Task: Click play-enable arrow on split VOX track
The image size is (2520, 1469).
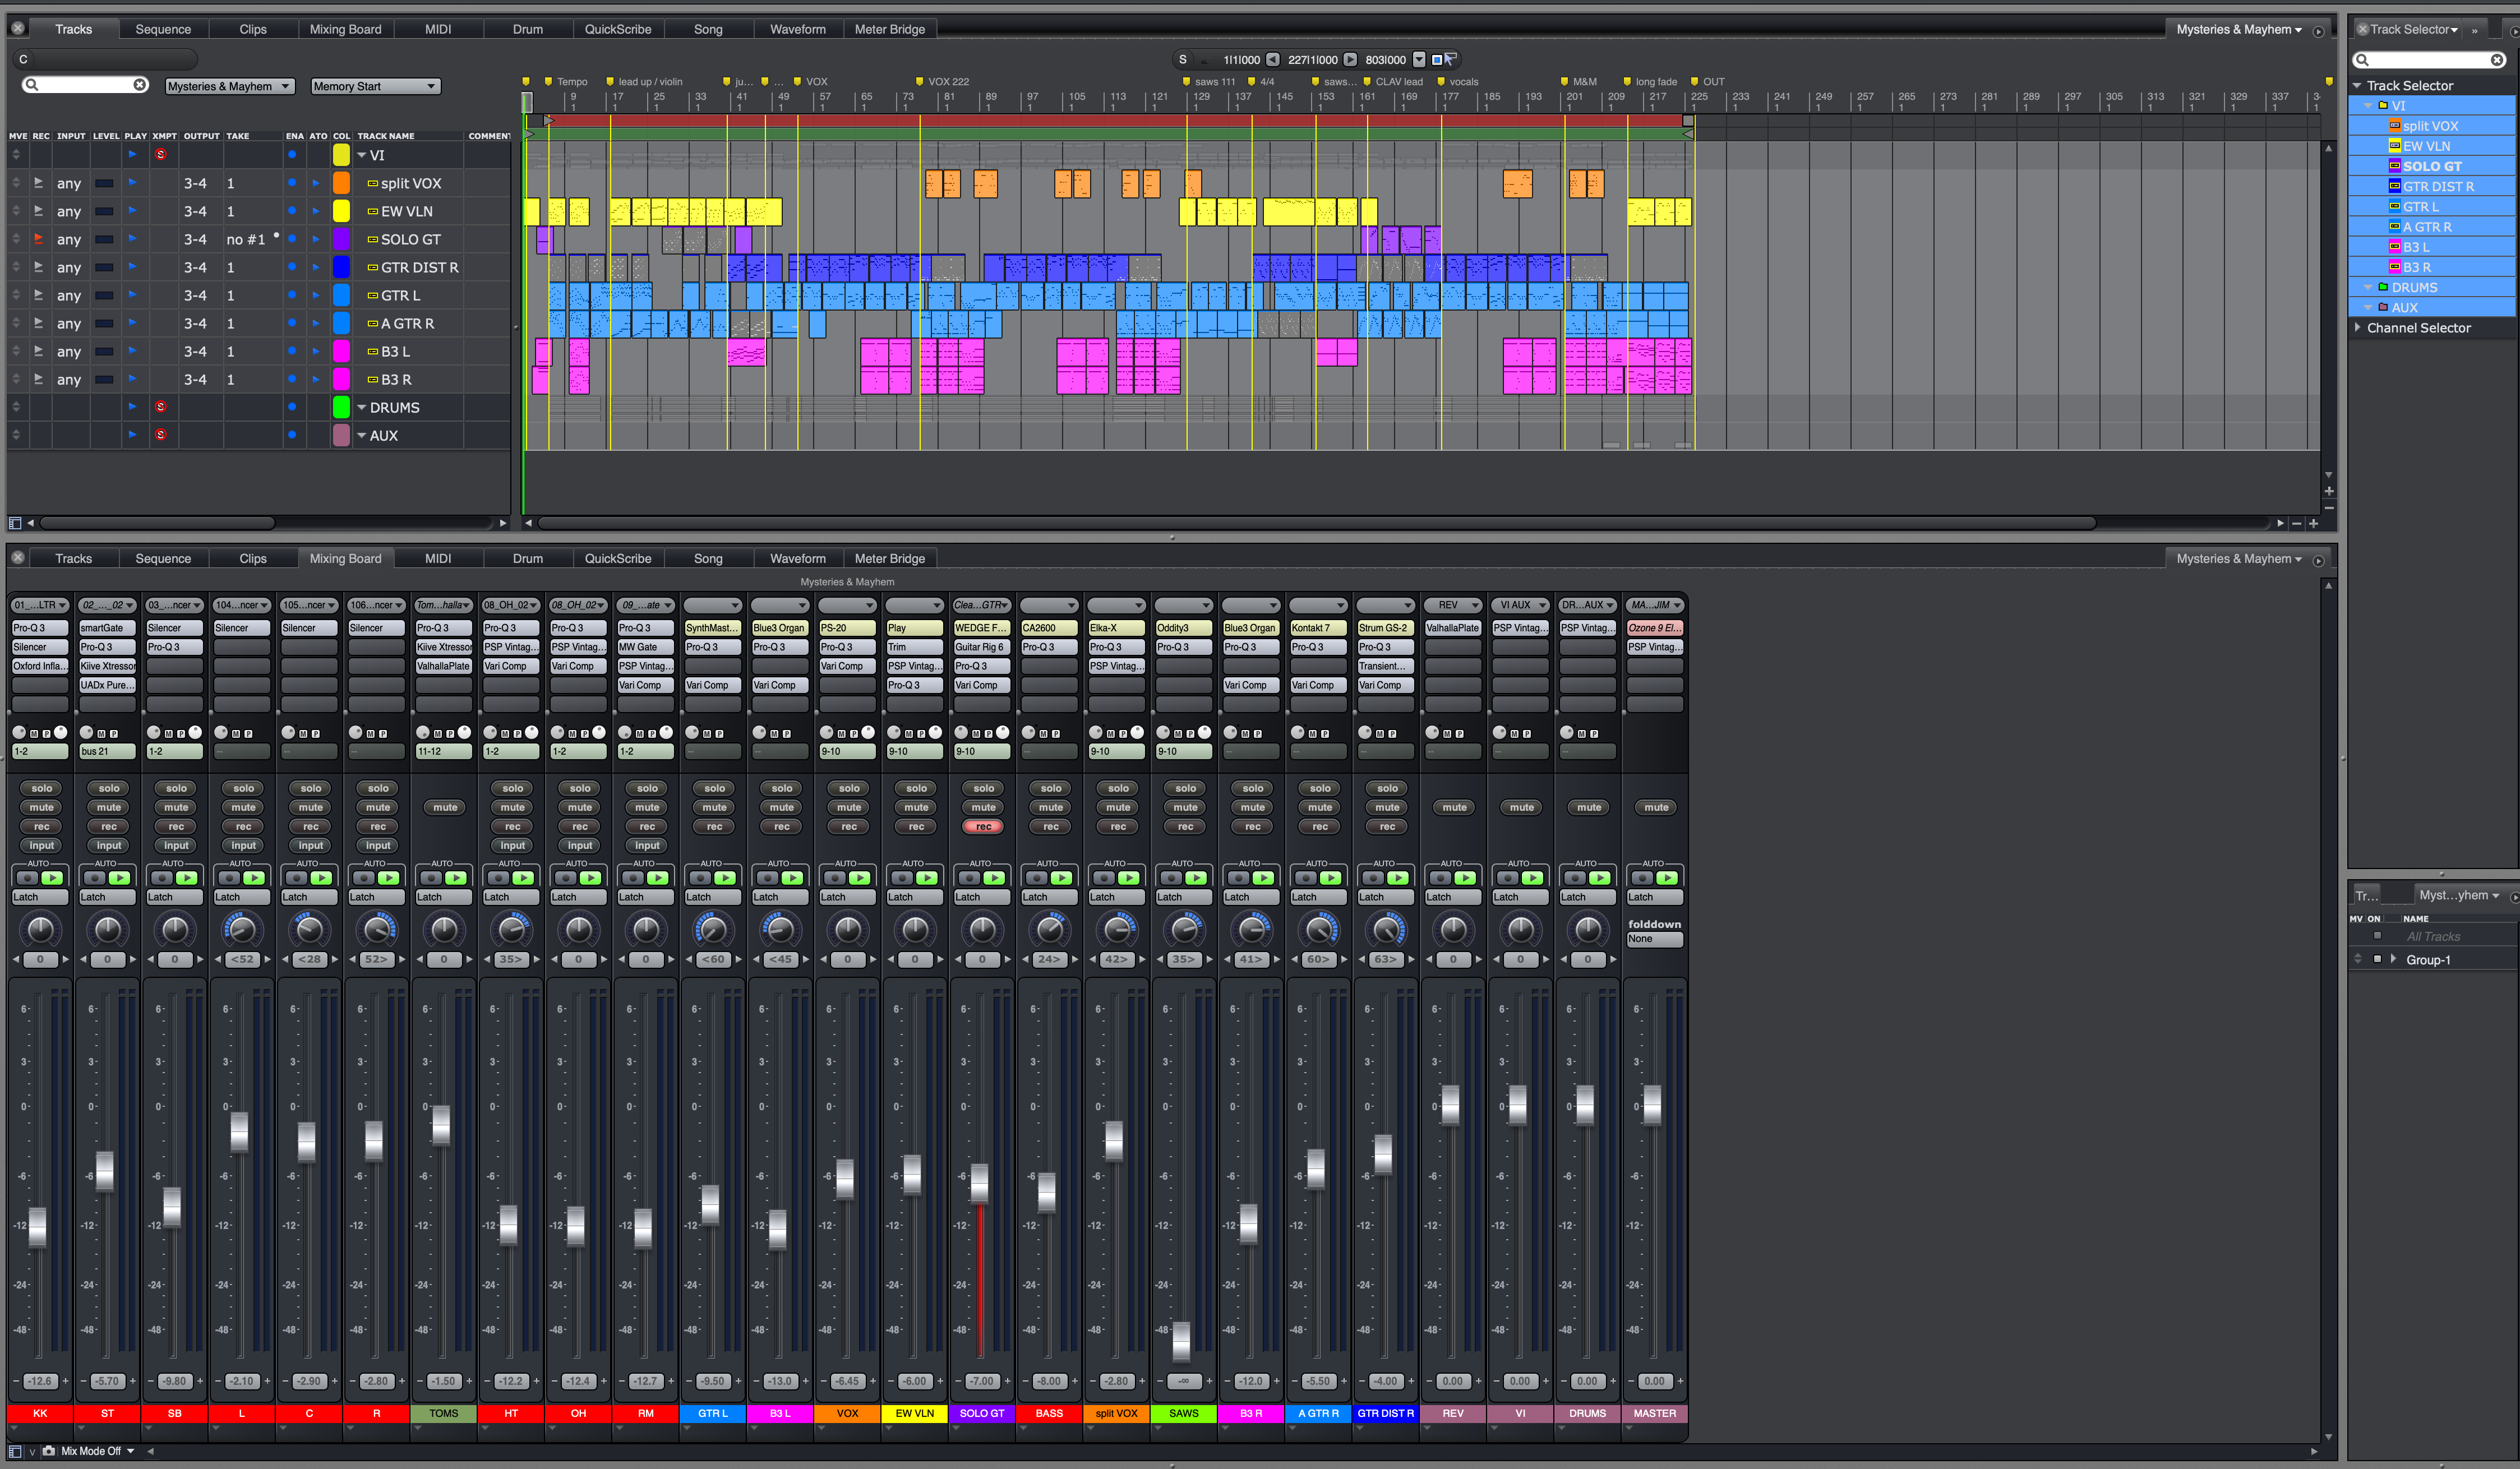Action: click(x=132, y=183)
